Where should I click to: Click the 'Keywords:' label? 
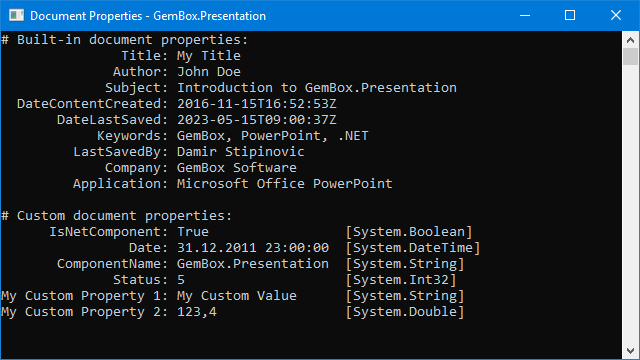coord(132,136)
